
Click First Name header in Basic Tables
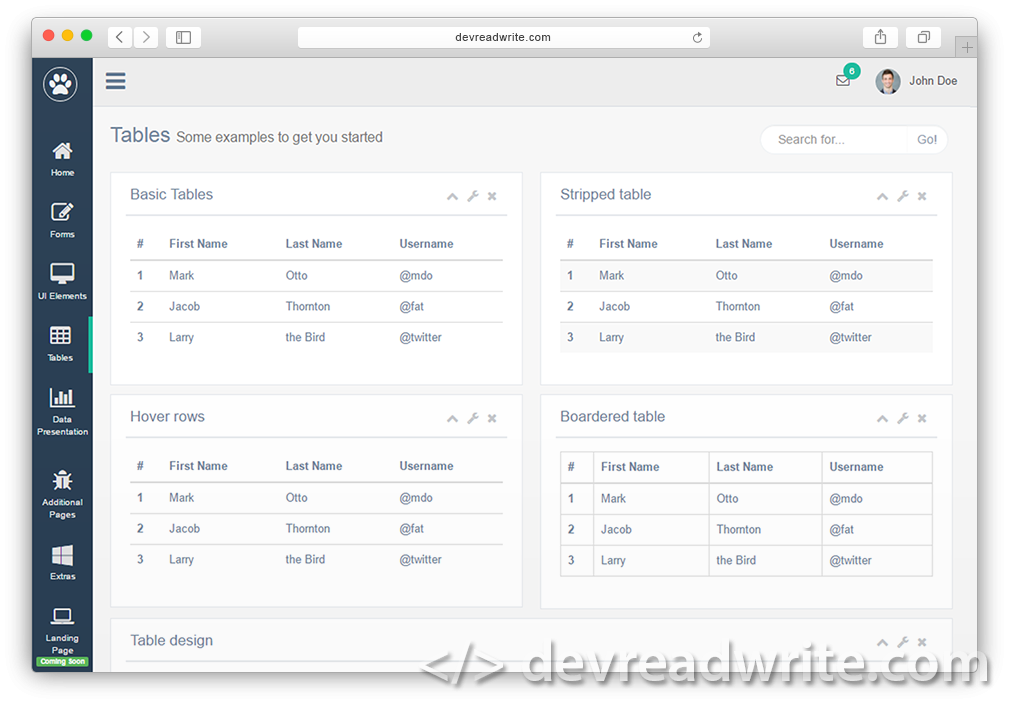(x=198, y=244)
